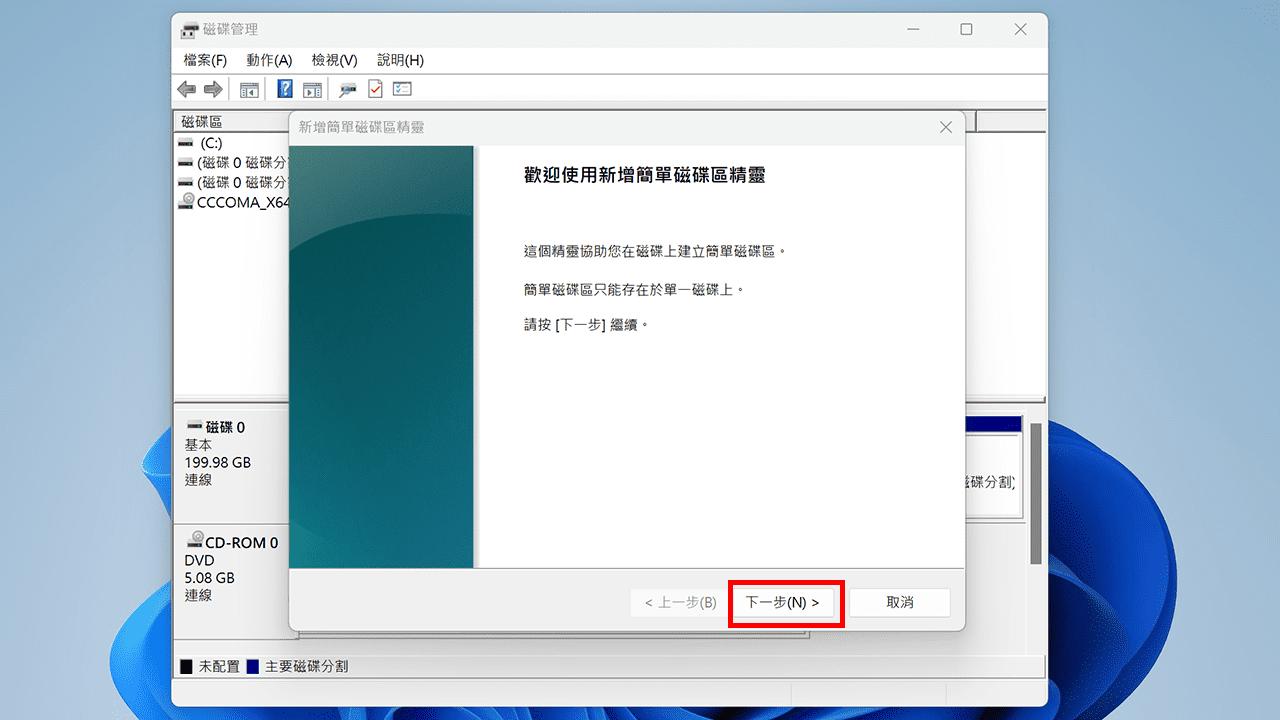Screen dimensions: 1280x720
Task: Toggle the action pane toolbar icon
Action: pos(312,89)
